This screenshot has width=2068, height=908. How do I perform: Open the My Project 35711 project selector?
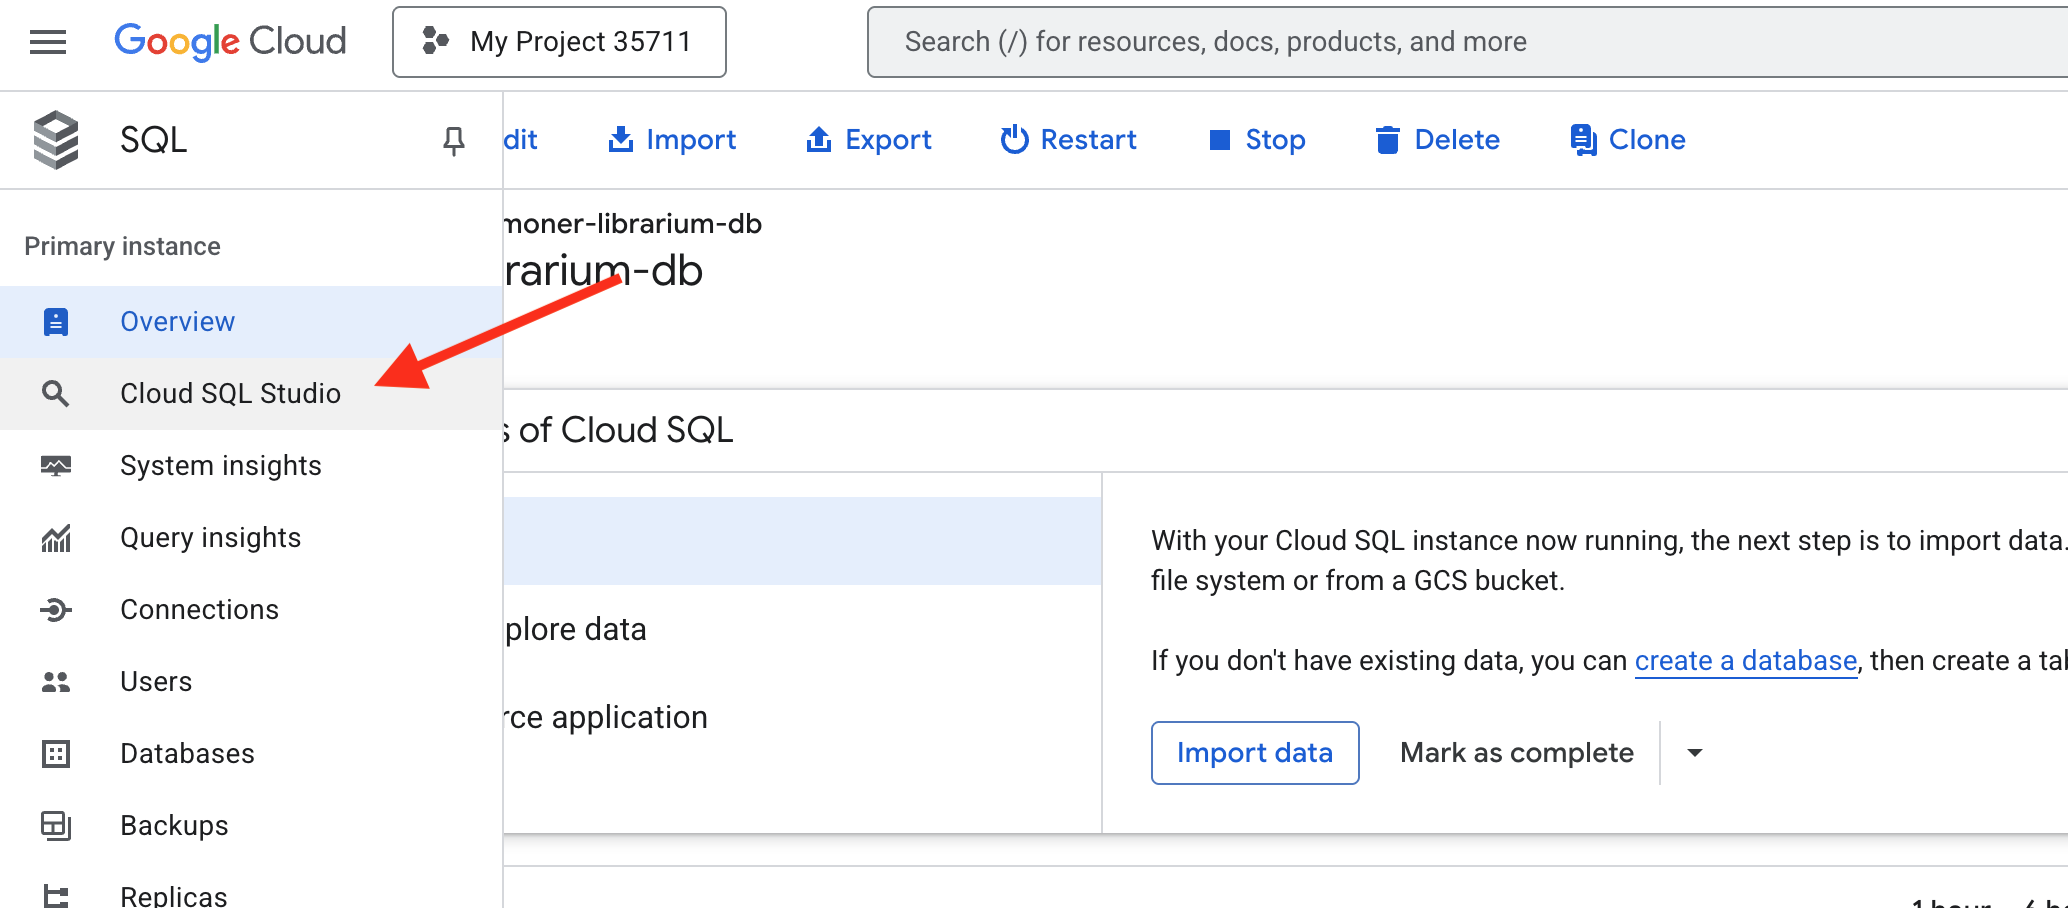[559, 42]
